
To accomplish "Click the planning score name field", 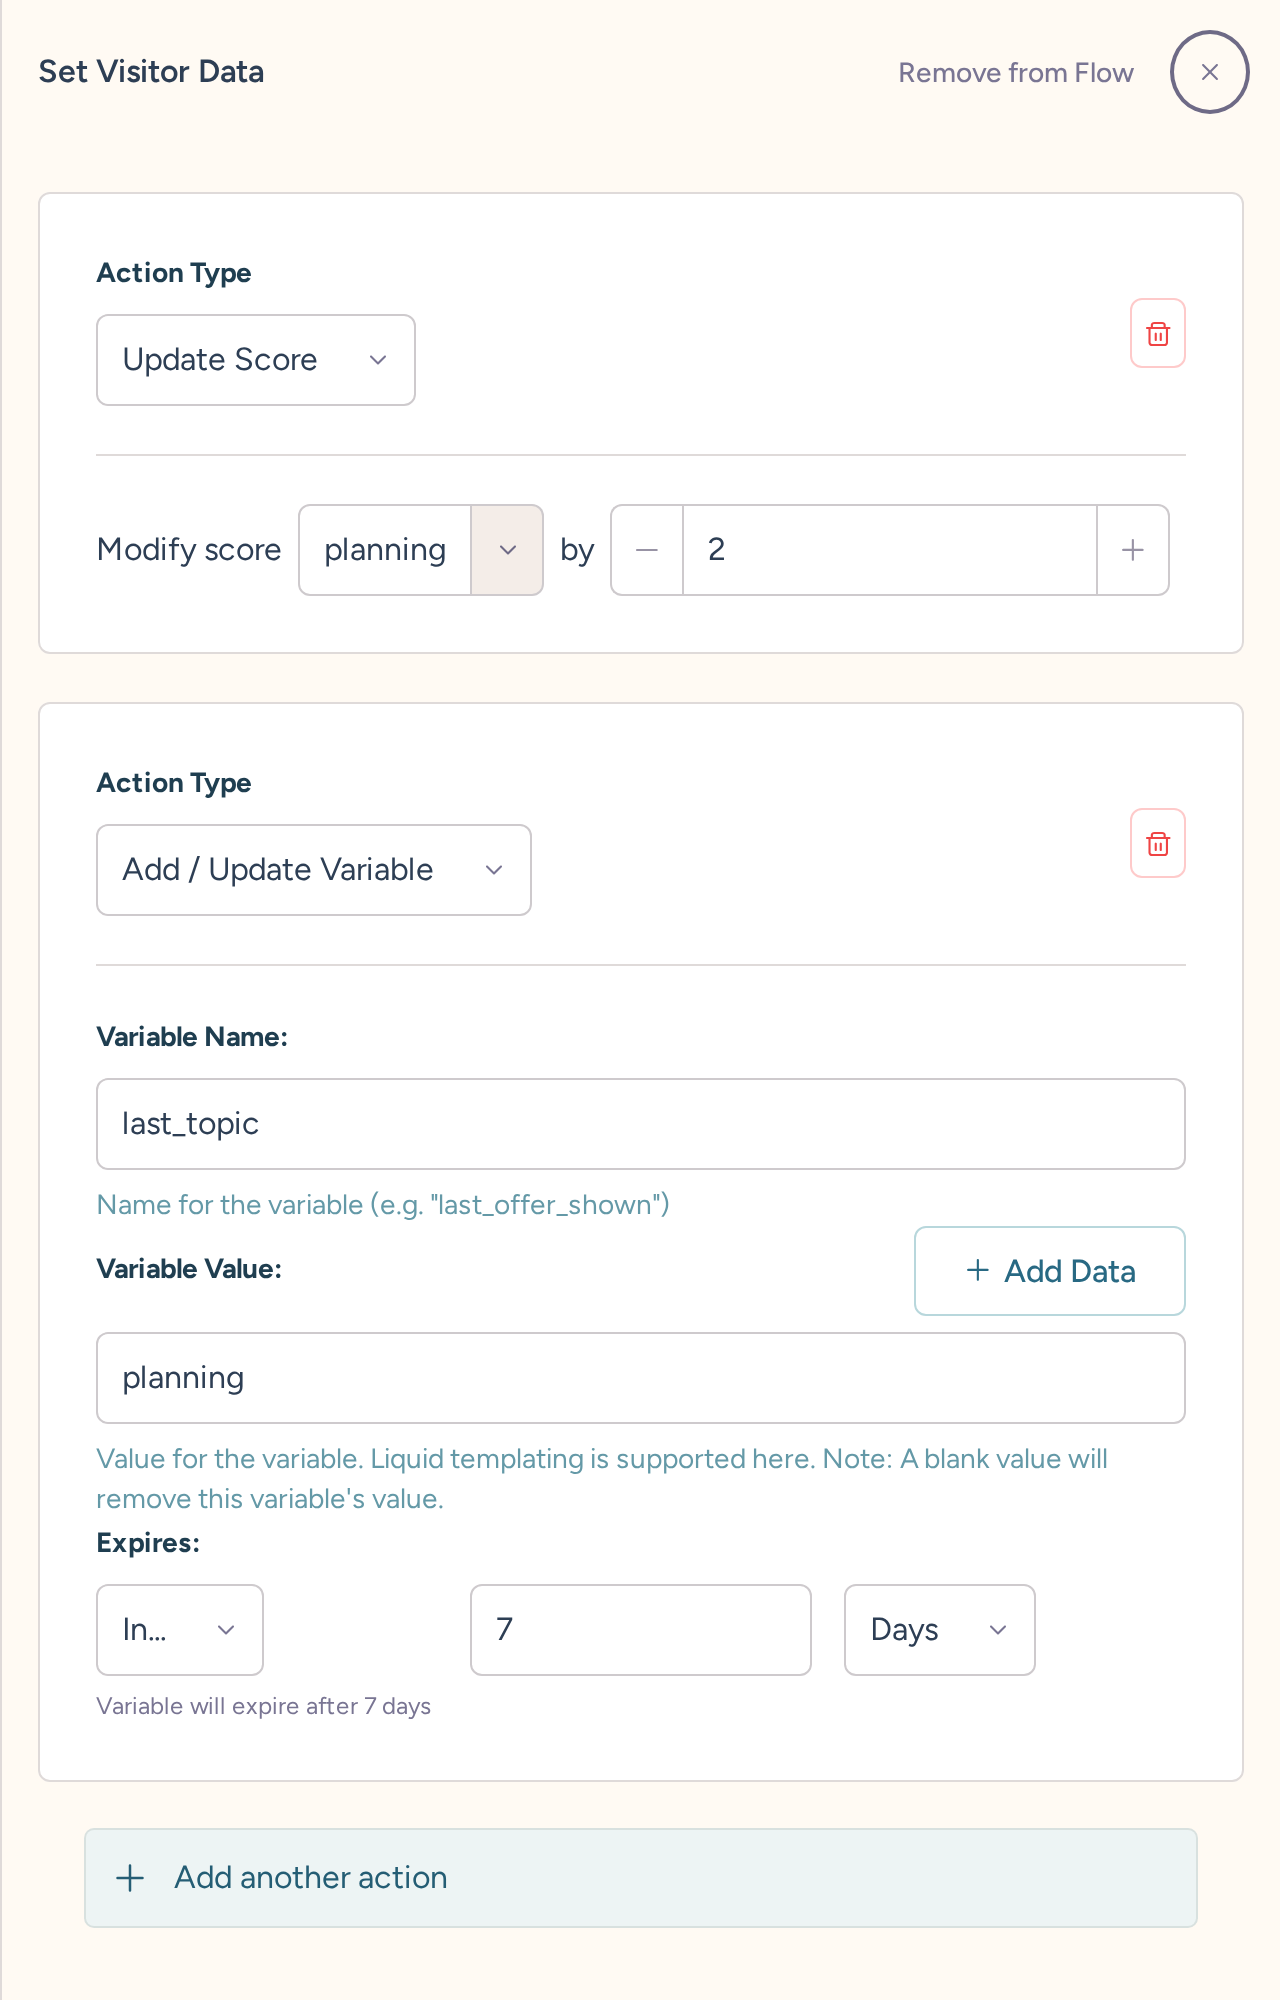I will pos(386,550).
